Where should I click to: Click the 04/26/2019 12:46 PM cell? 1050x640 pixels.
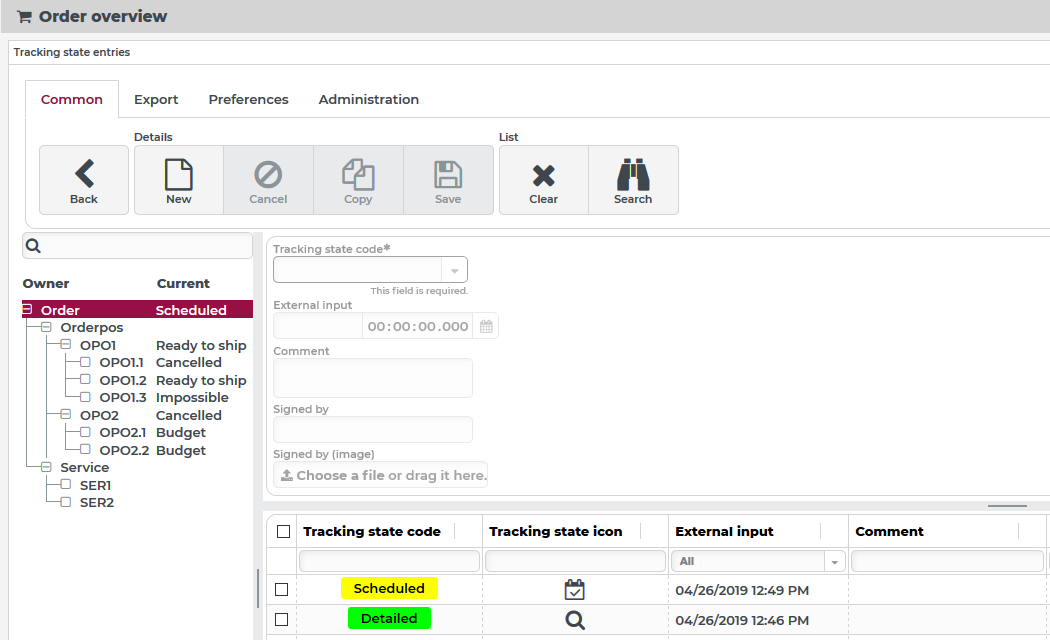pos(742,621)
